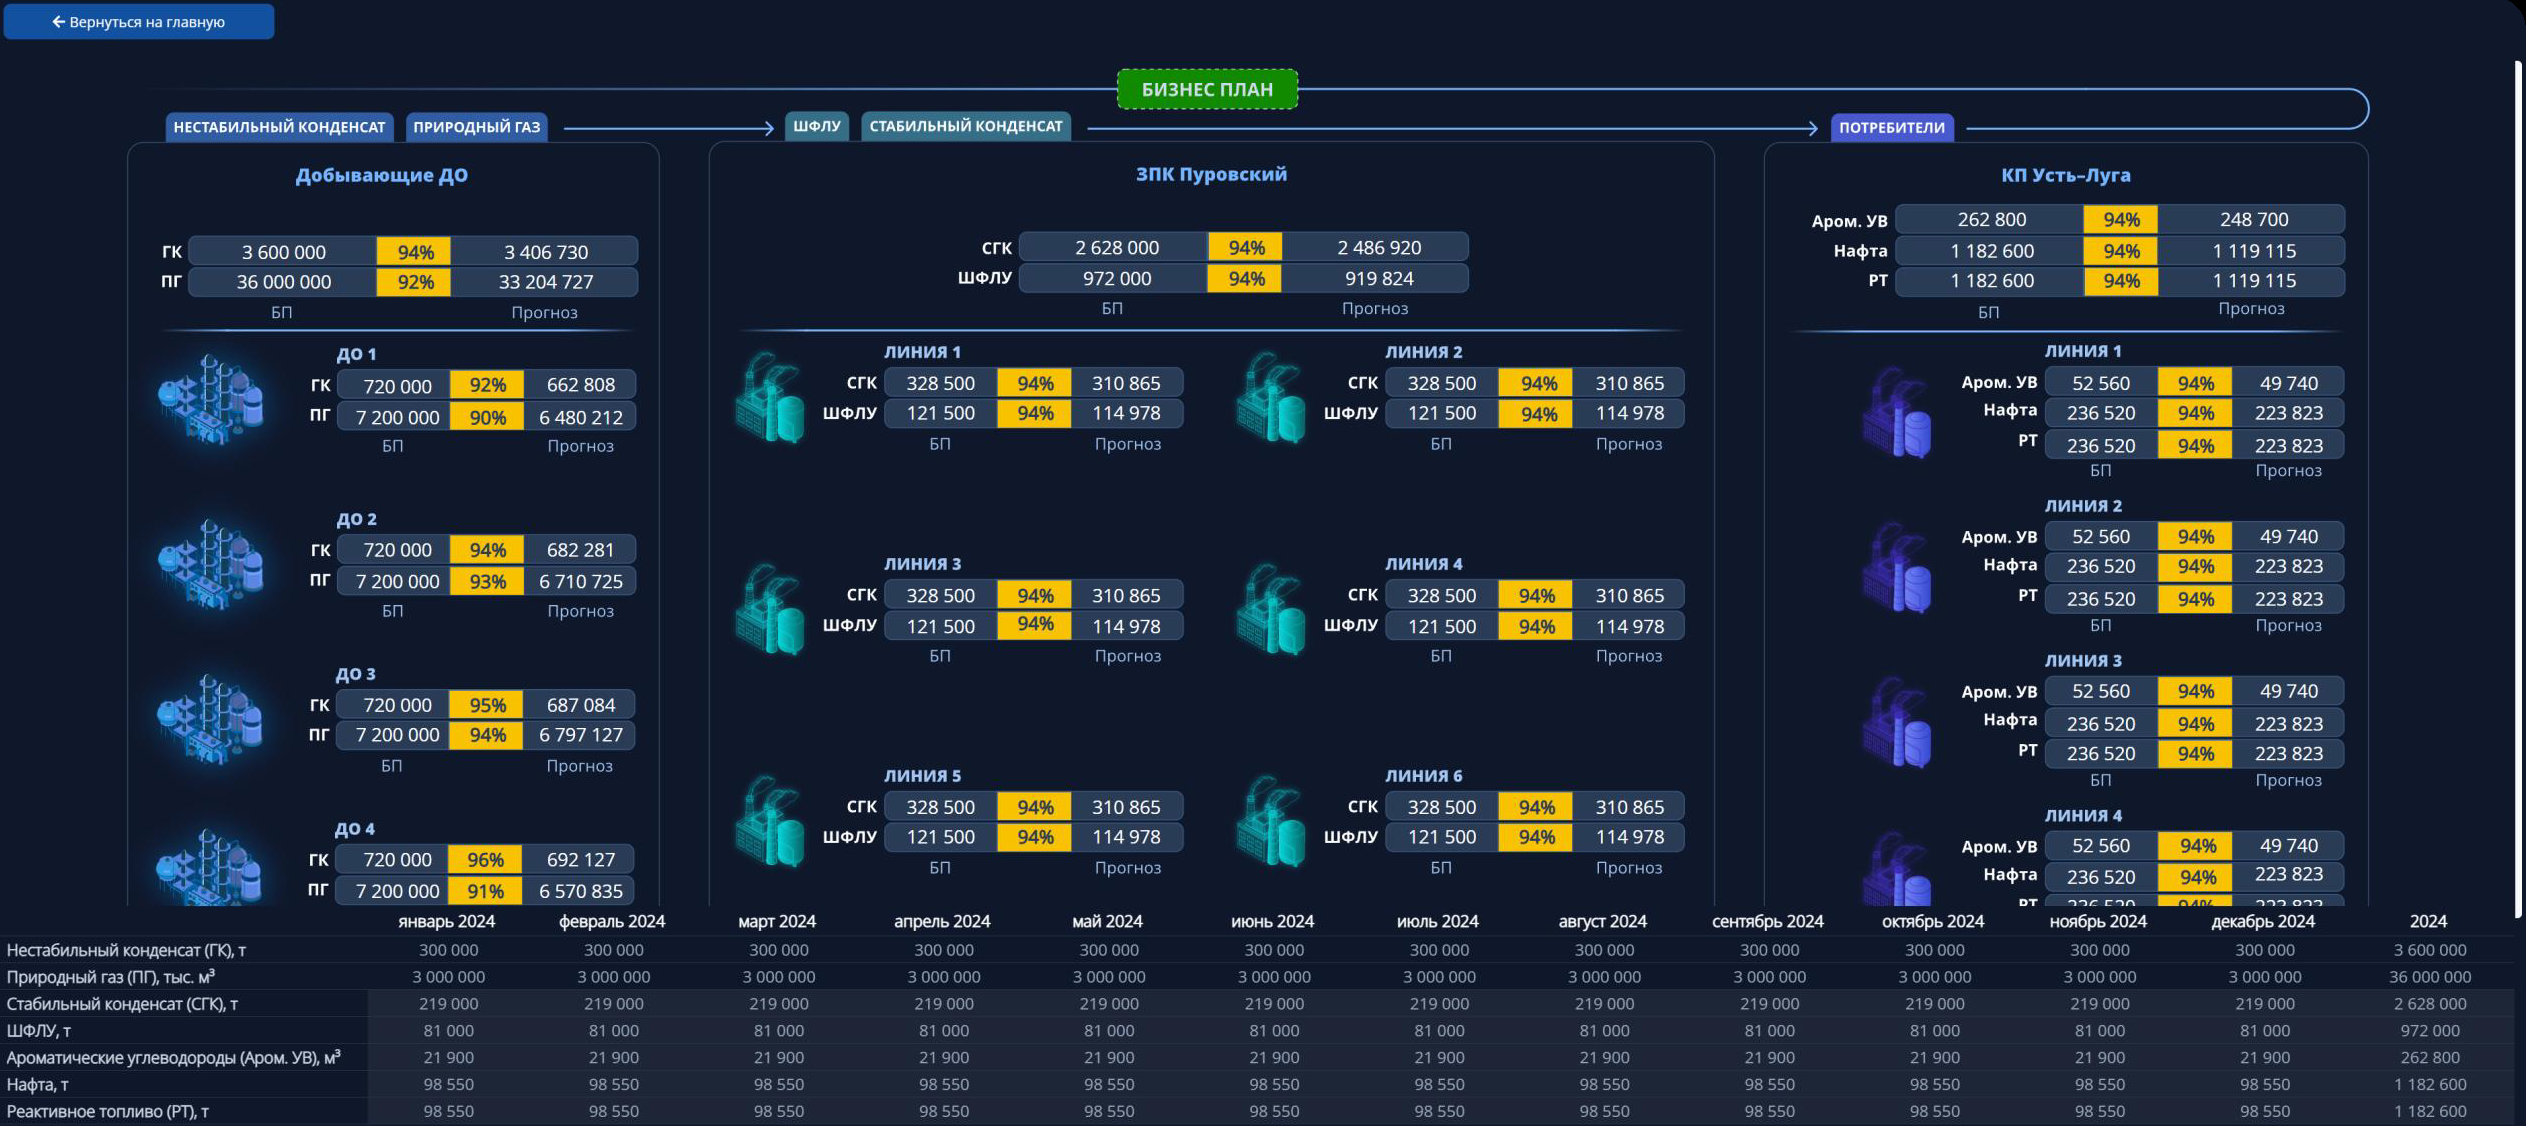Click the январь 2024 column header
Screen dimensions: 2526x1126
447,921
